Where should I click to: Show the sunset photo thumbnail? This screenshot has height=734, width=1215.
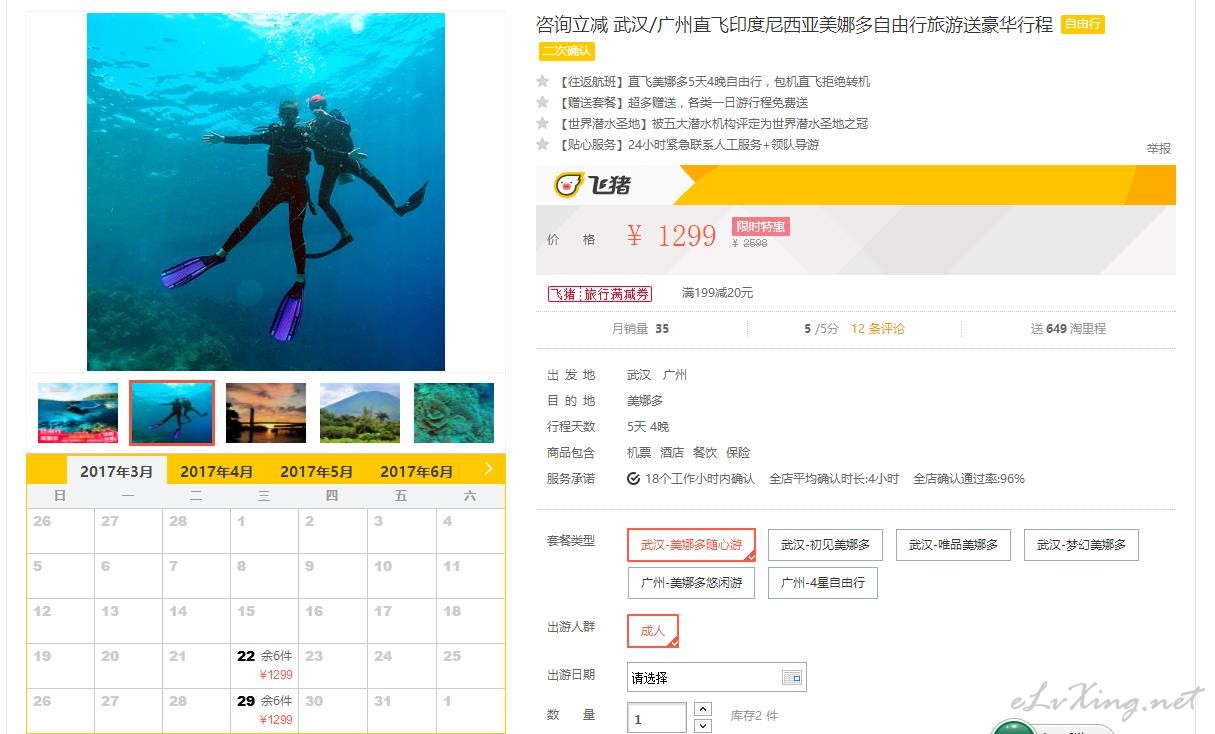(266, 412)
